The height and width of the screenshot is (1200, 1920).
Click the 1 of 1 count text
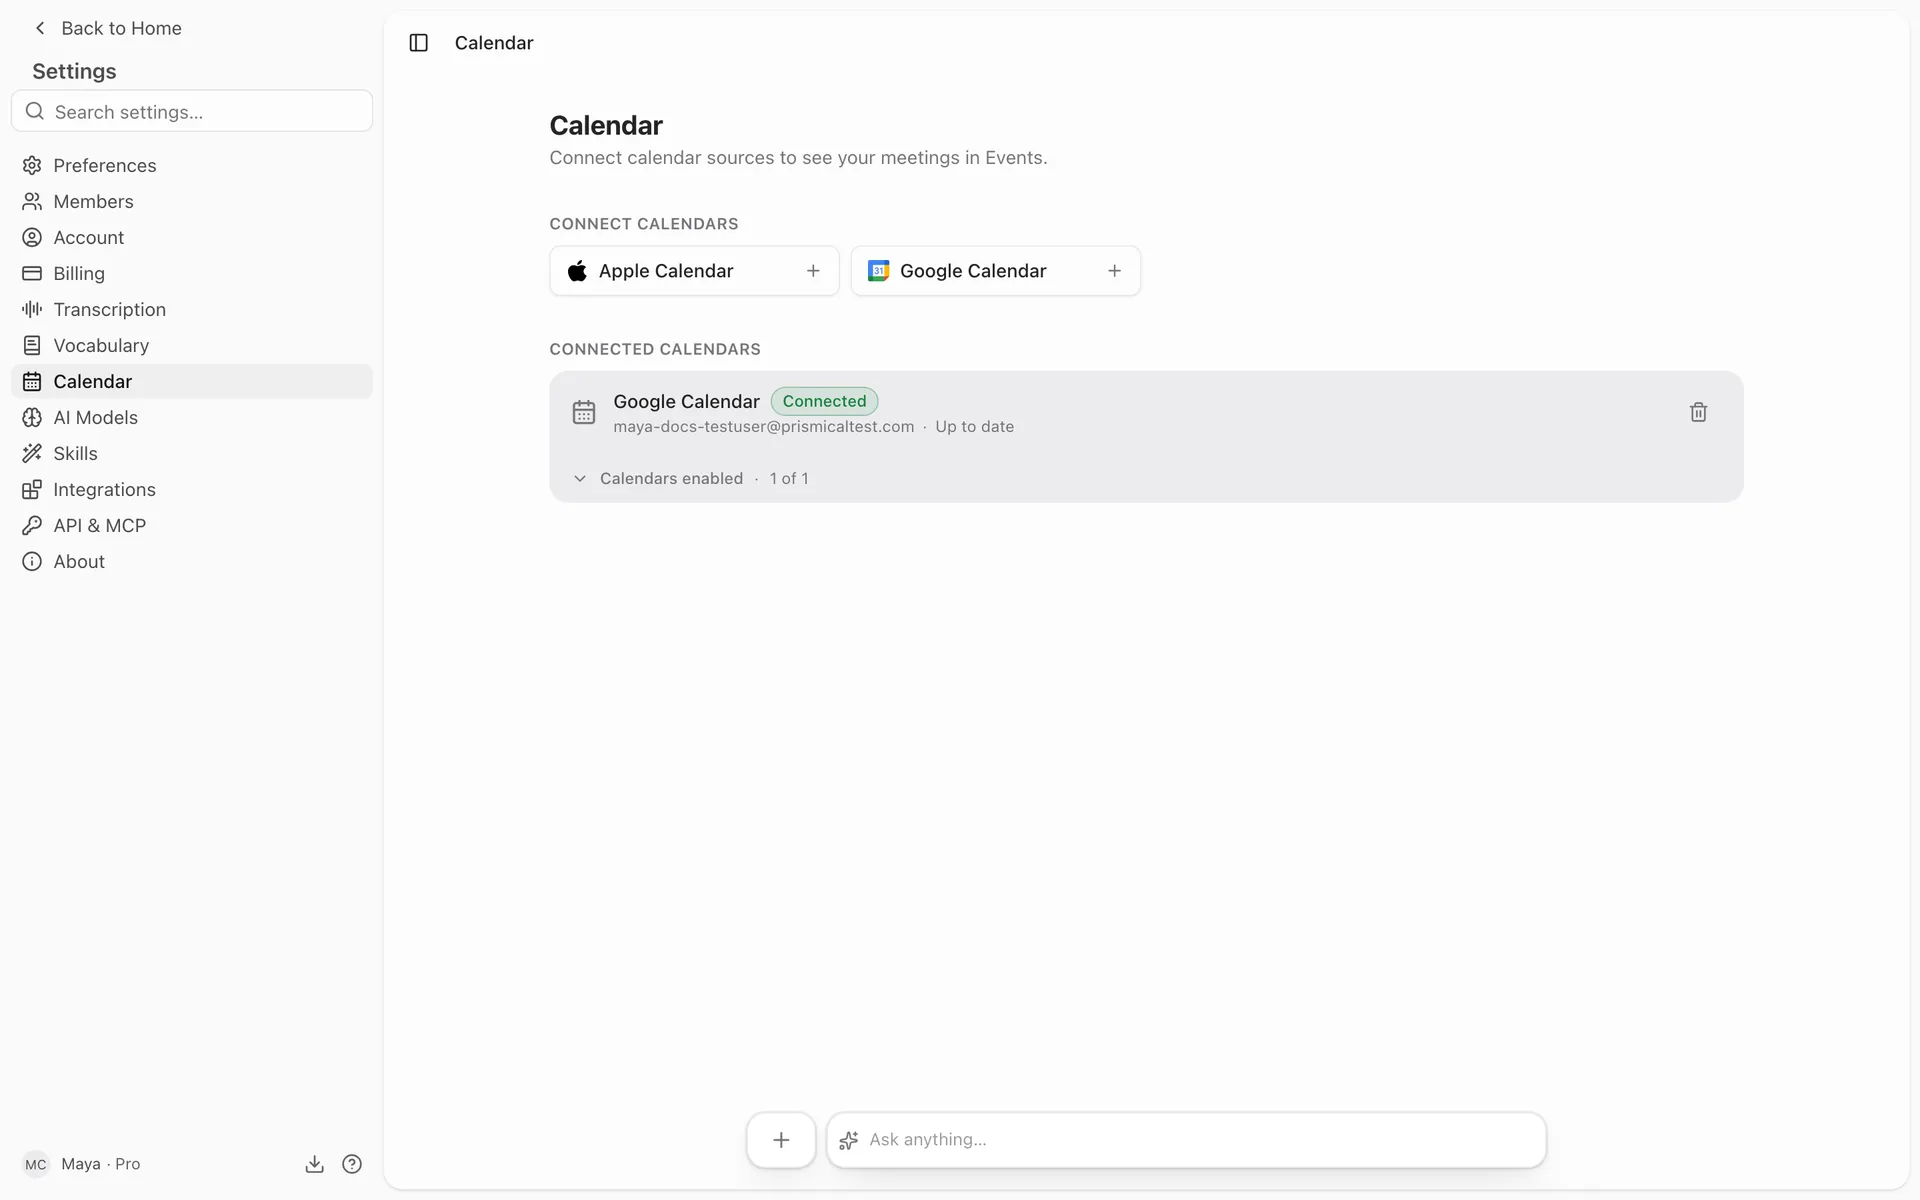click(789, 479)
